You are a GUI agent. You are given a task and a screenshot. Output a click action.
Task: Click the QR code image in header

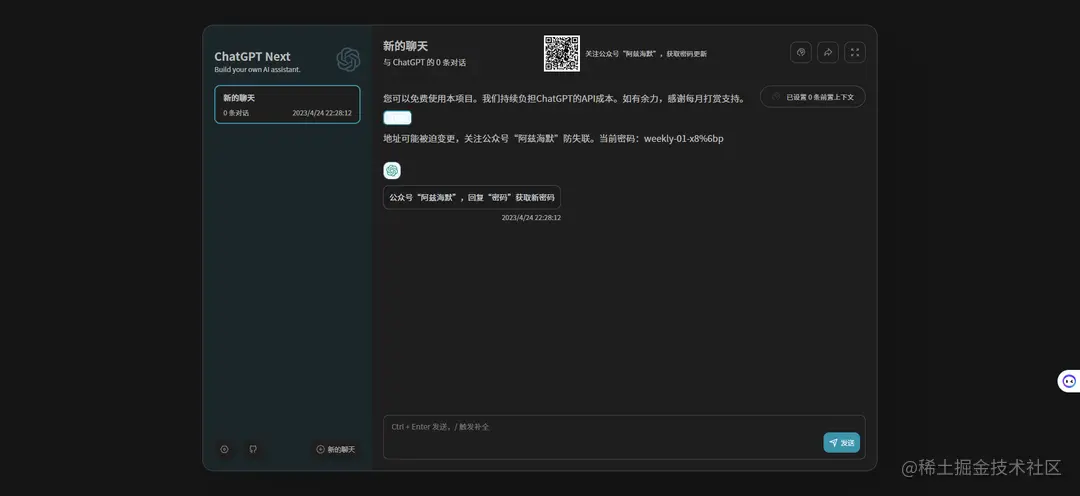[x=561, y=53]
